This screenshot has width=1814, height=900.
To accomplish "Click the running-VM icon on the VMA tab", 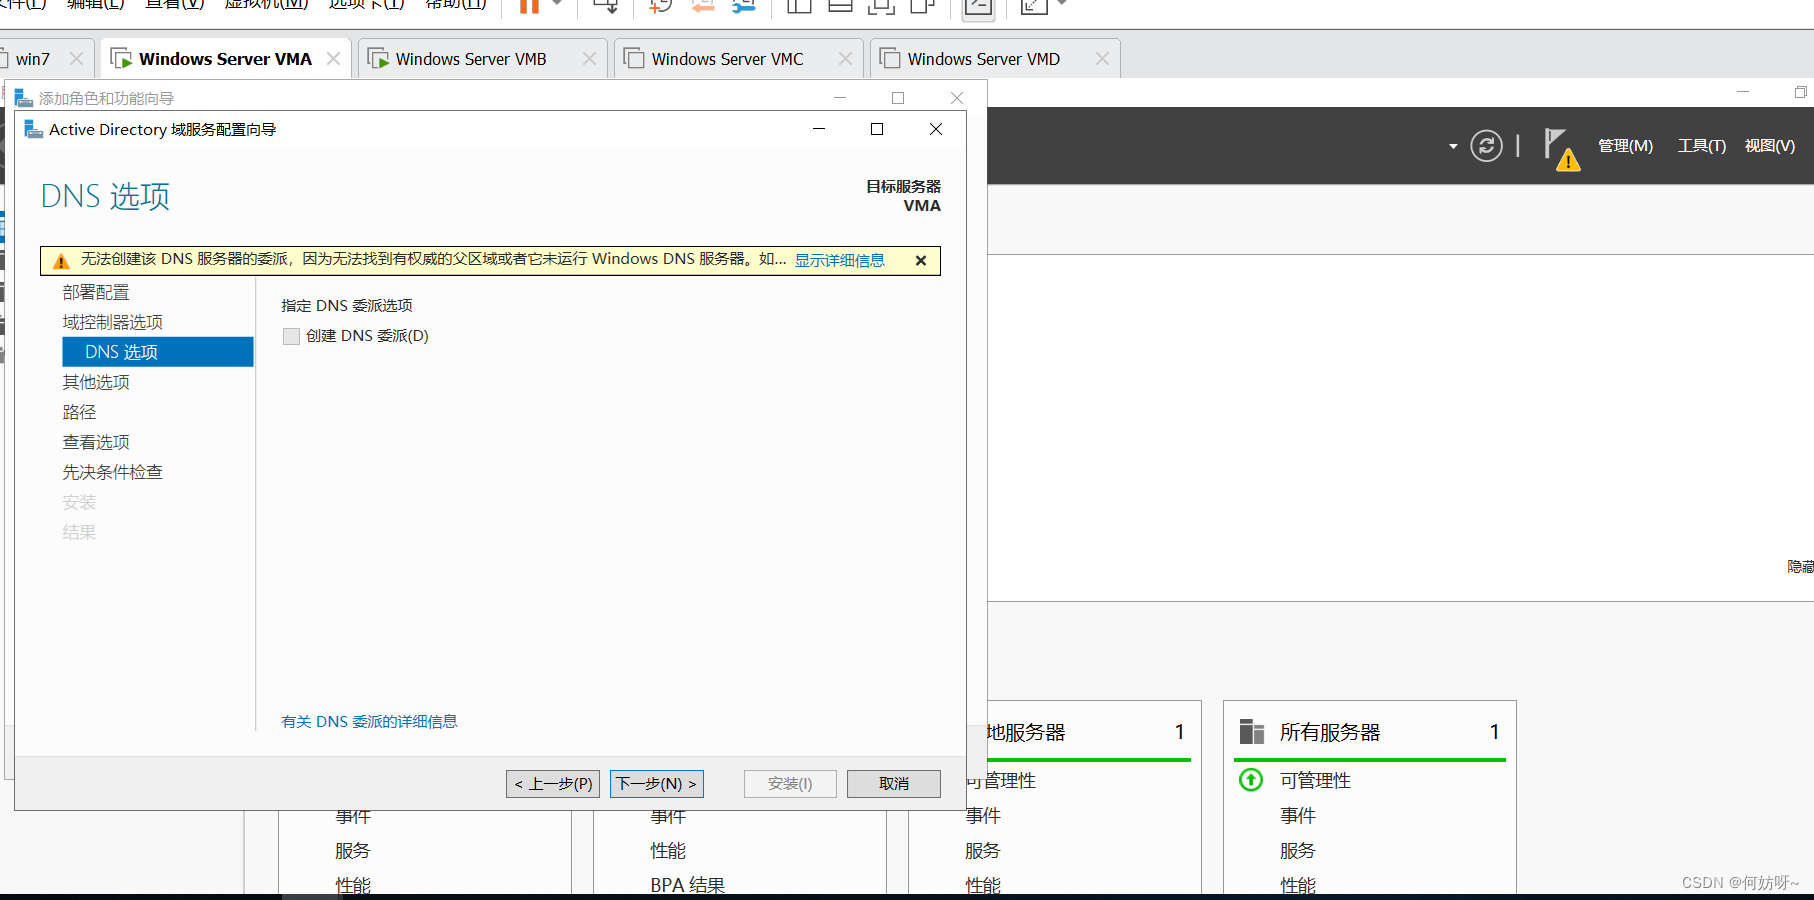I will [x=121, y=59].
